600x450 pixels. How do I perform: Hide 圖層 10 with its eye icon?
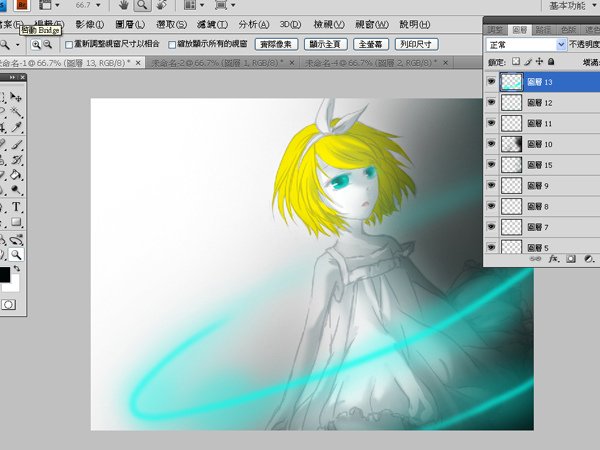coord(491,143)
